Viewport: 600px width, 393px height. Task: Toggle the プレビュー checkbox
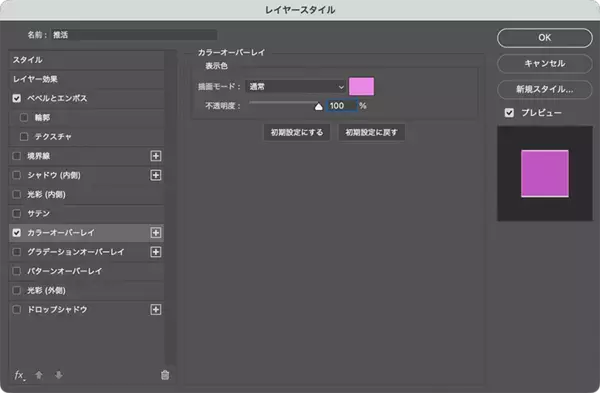coord(509,113)
